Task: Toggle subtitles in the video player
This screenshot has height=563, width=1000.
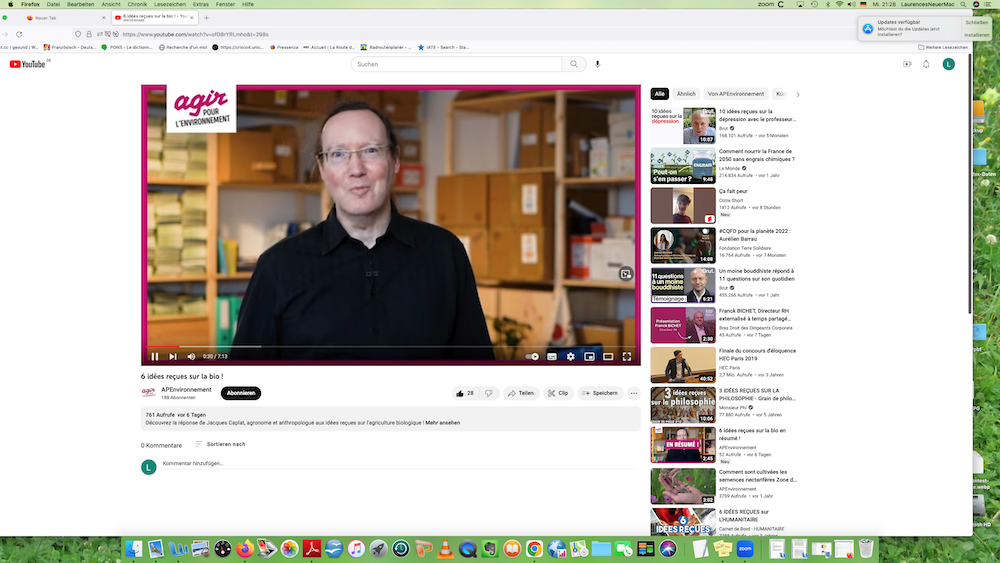Action: click(x=551, y=356)
